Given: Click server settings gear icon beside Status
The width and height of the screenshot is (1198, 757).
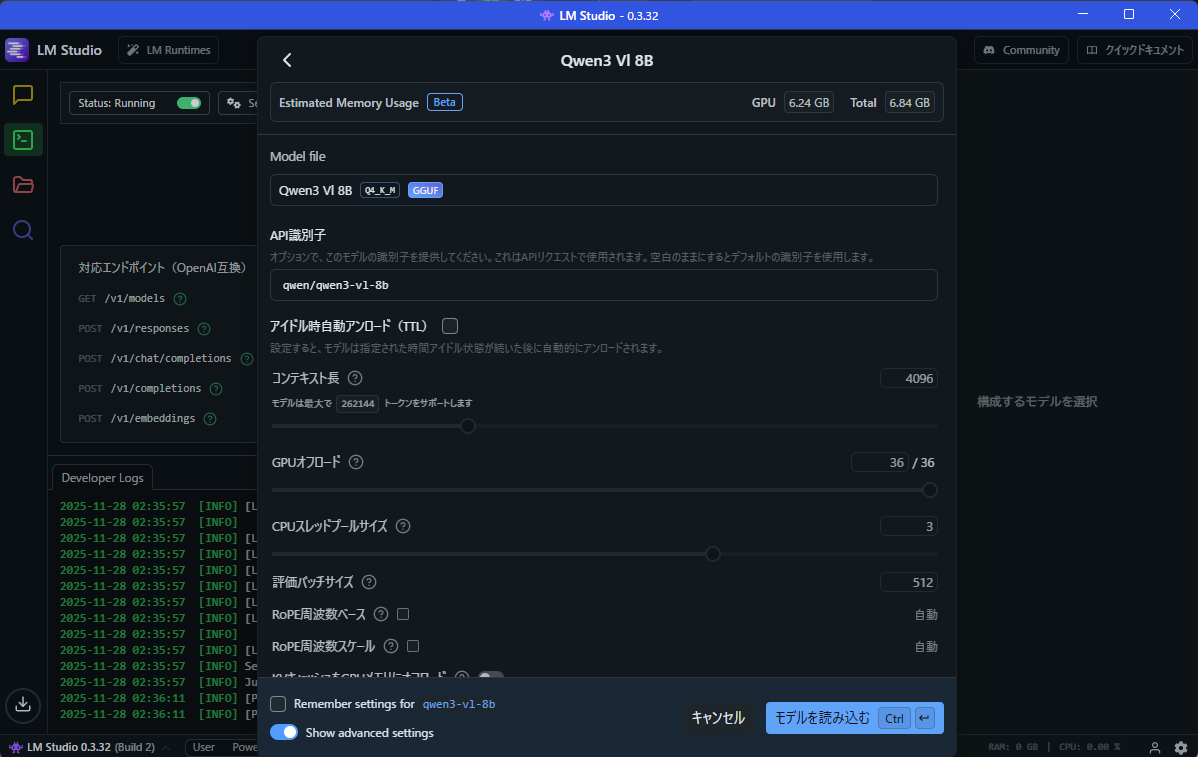Looking at the screenshot, I should pos(234,103).
